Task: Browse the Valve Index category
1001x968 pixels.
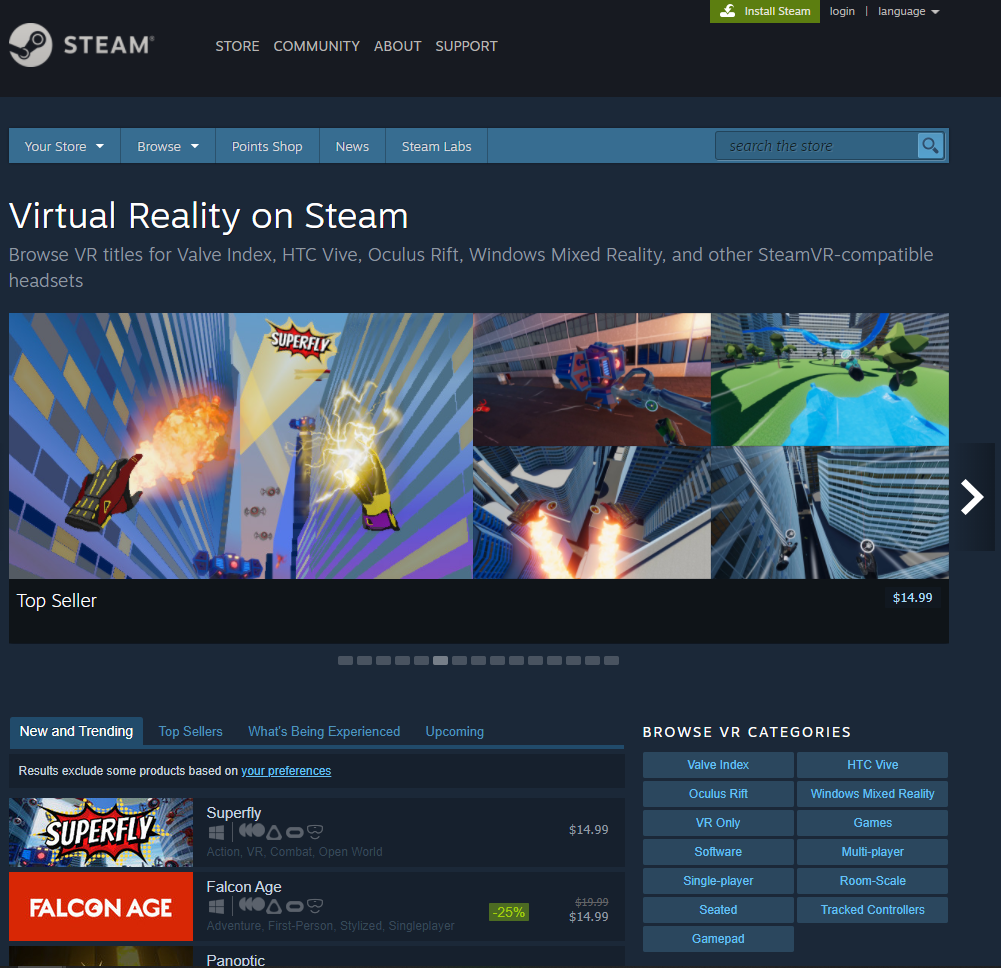Action: [x=718, y=765]
